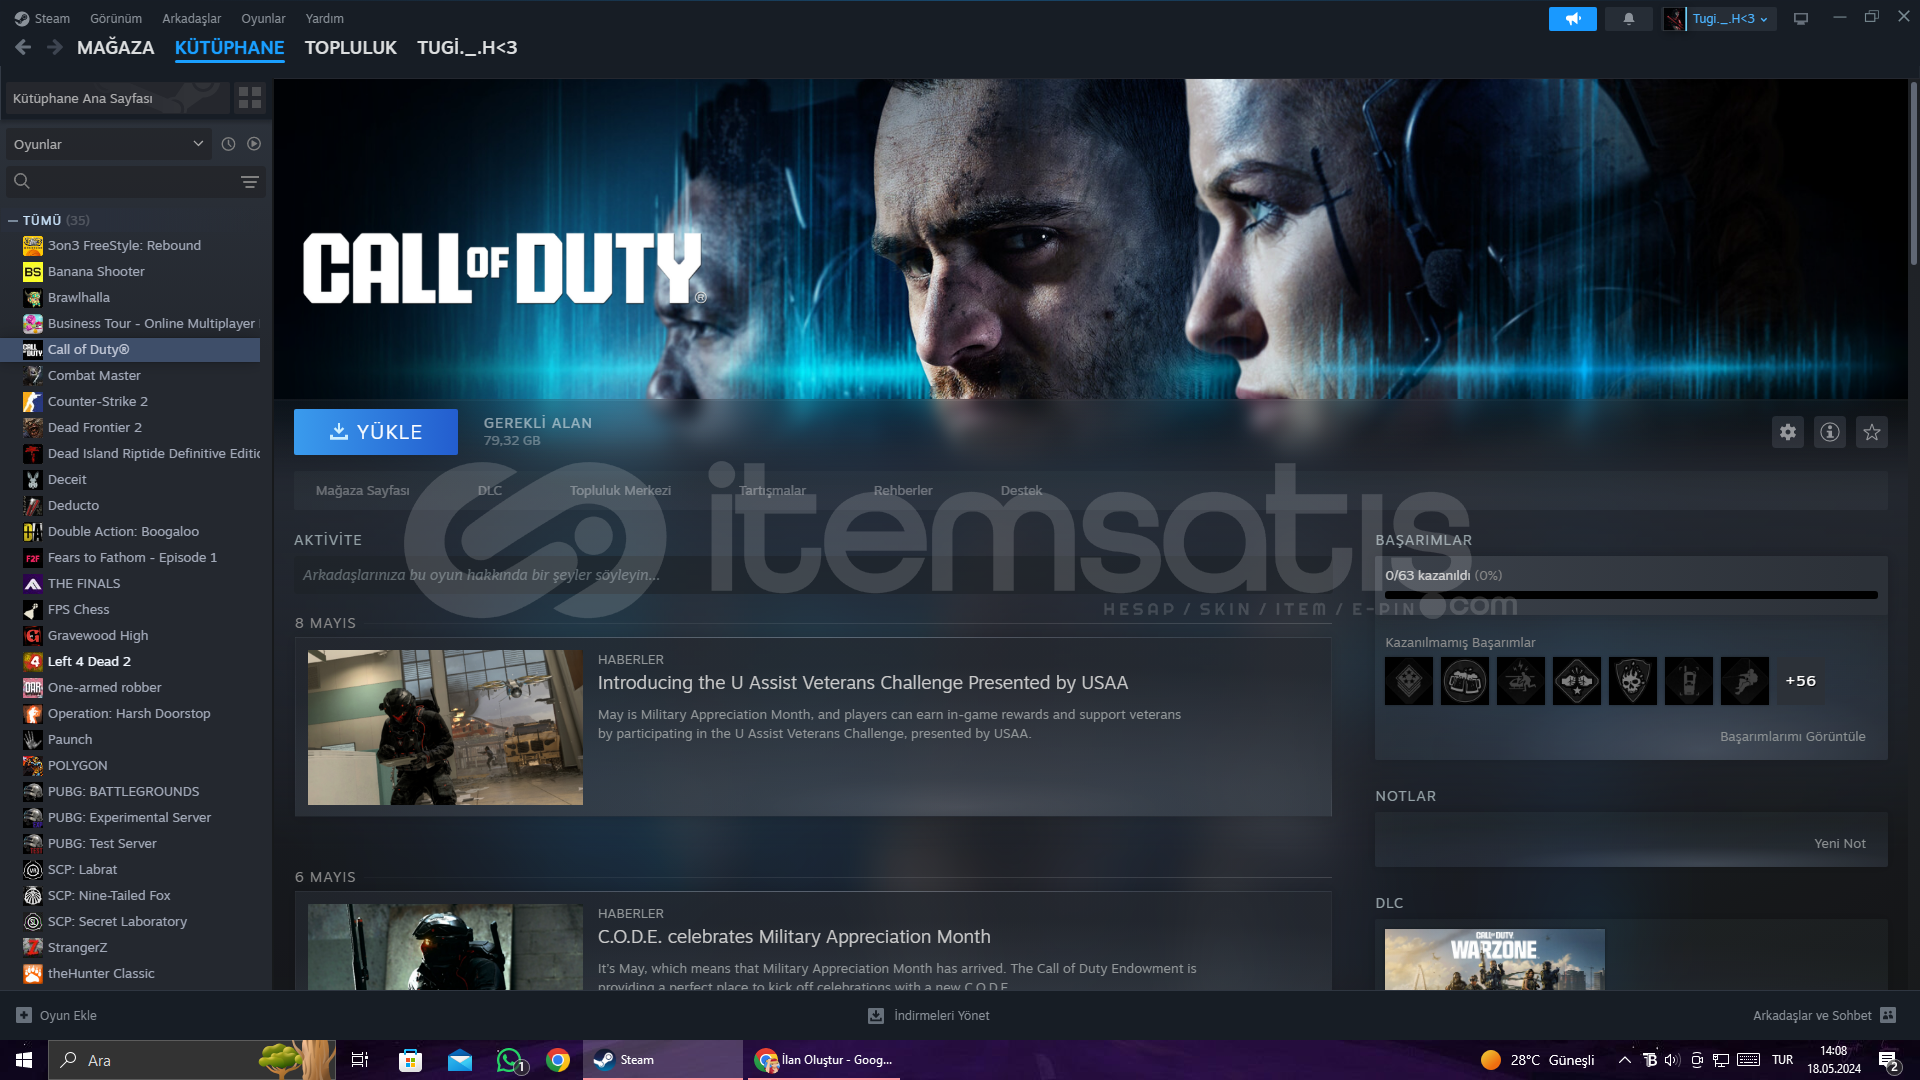
Task: Open Task View on the taskbar
Action: coord(360,1060)
